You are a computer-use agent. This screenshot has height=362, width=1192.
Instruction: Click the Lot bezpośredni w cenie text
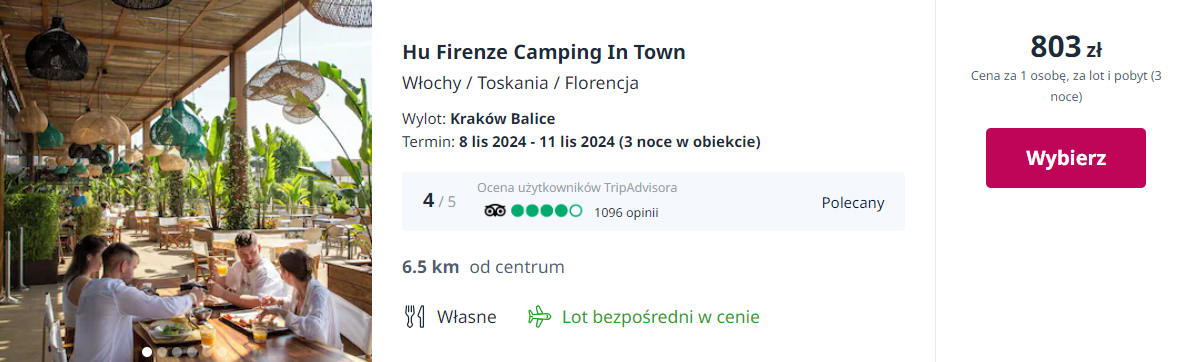[x=661, y=316]
